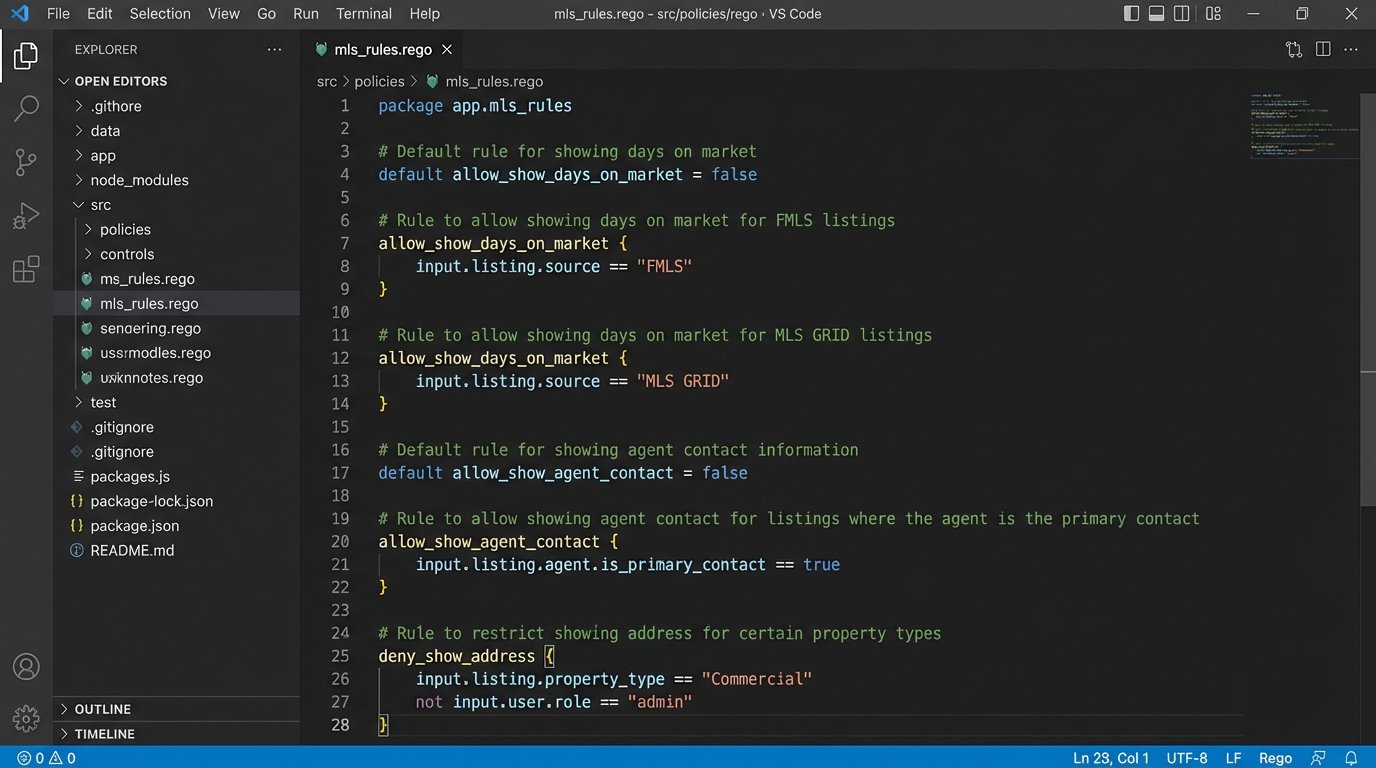This screenshot has height=768, width=1376.
Task: Open notifications bell in status bar
Action: pos(1351,758)
